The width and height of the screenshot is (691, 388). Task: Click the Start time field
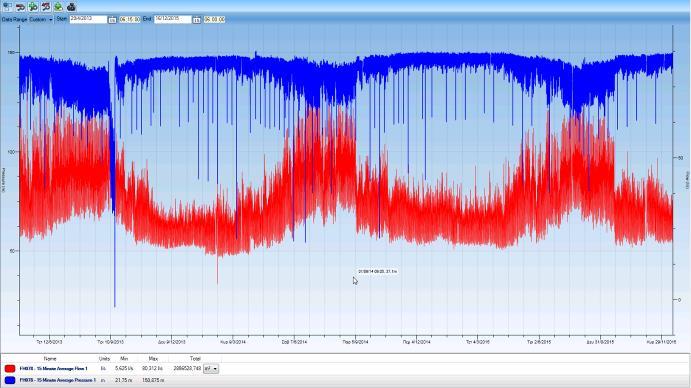(130, 19)
